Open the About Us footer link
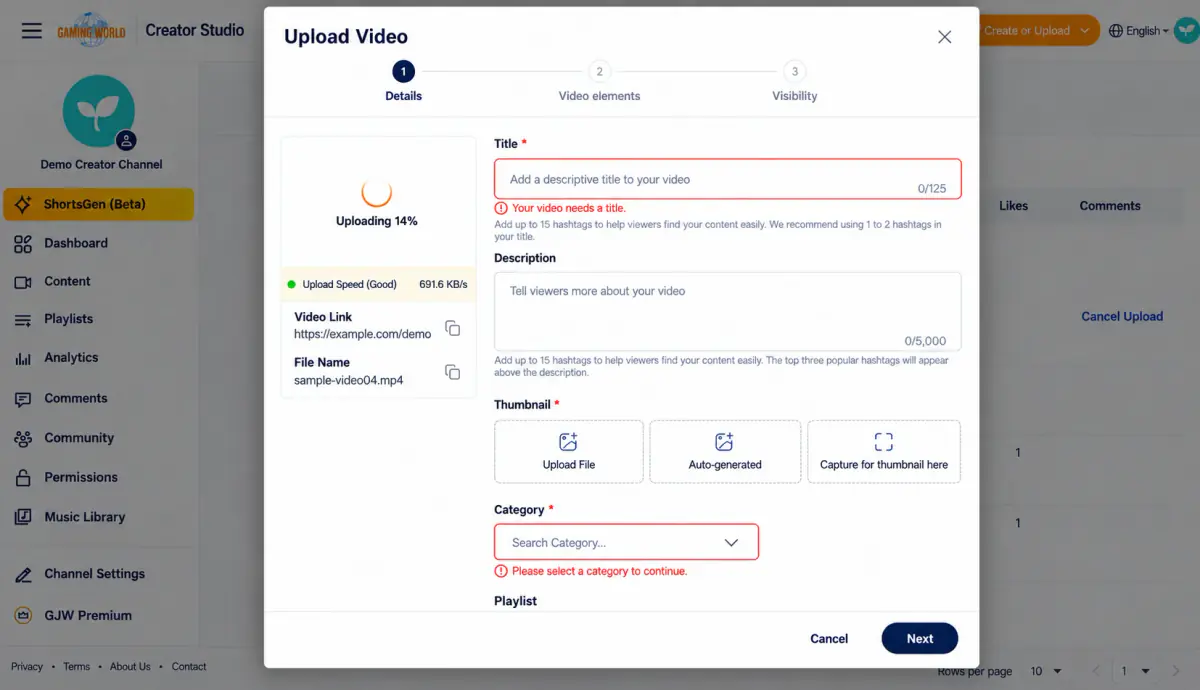 pos(130,666)
